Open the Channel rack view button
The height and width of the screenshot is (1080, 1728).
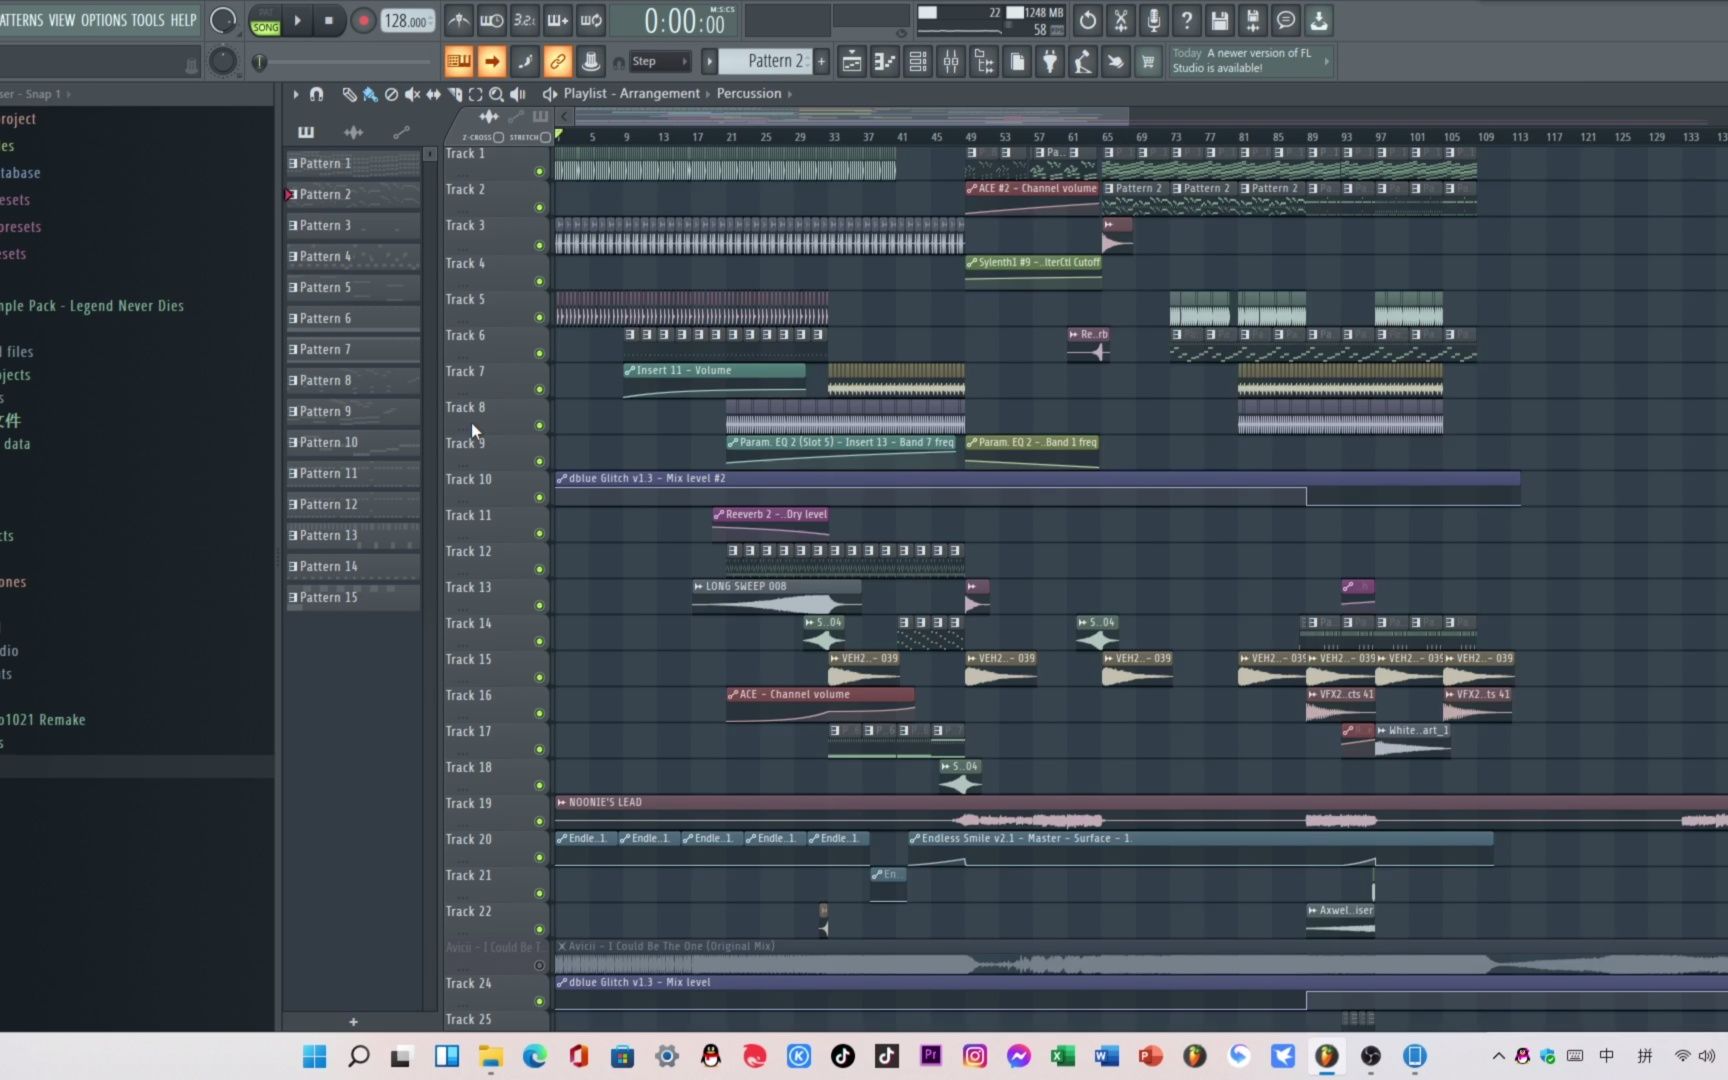918,62
